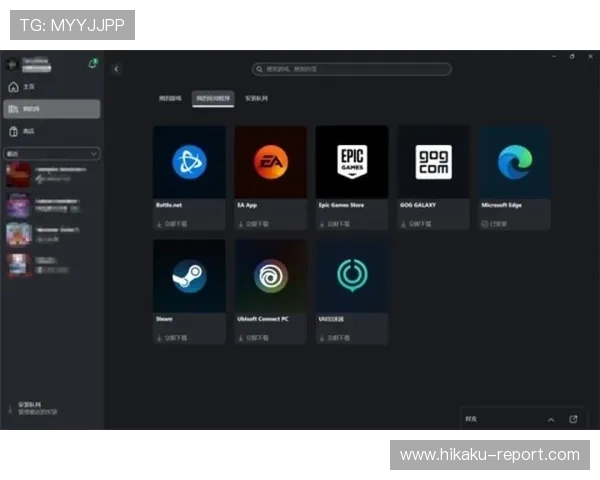This screenshot has width=600, height=480.
Task: Click the search box at the top
Action: point(351,69)
